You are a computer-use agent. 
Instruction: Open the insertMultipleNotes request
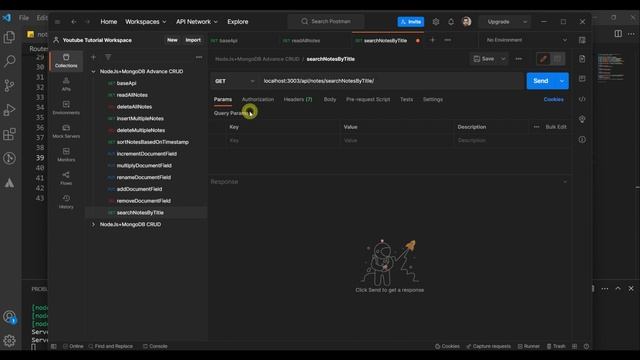point(140,119)
